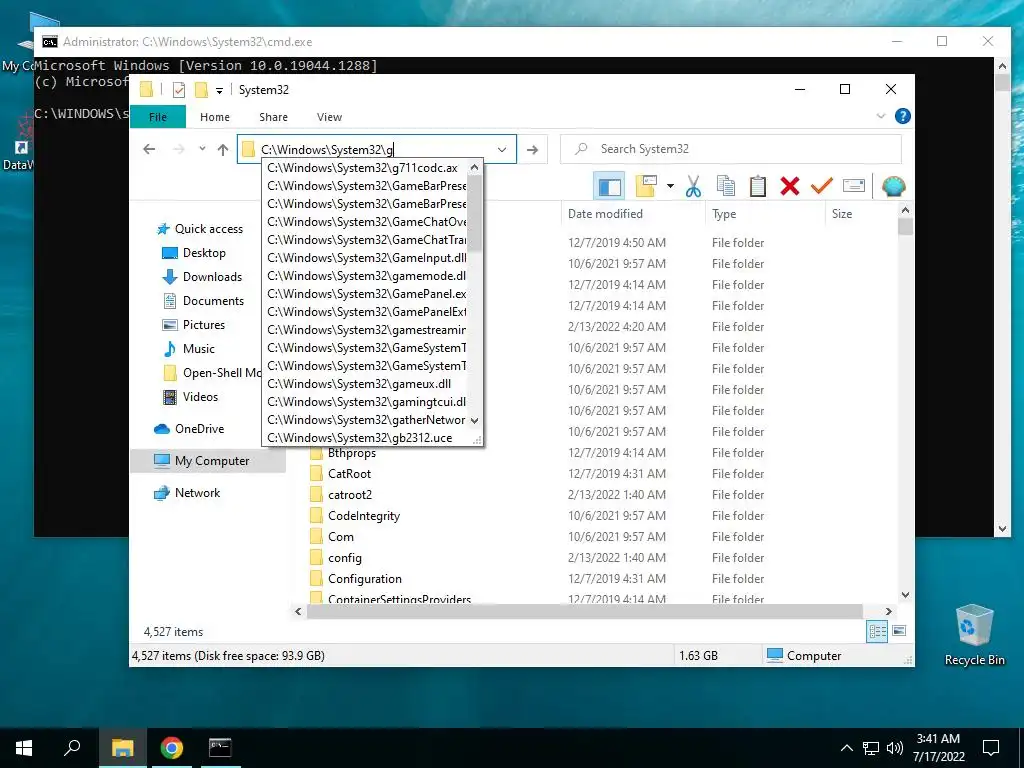Click the red X Delete icon
The height and width of the screenshot is (768, 1024).
coord(790,187)
